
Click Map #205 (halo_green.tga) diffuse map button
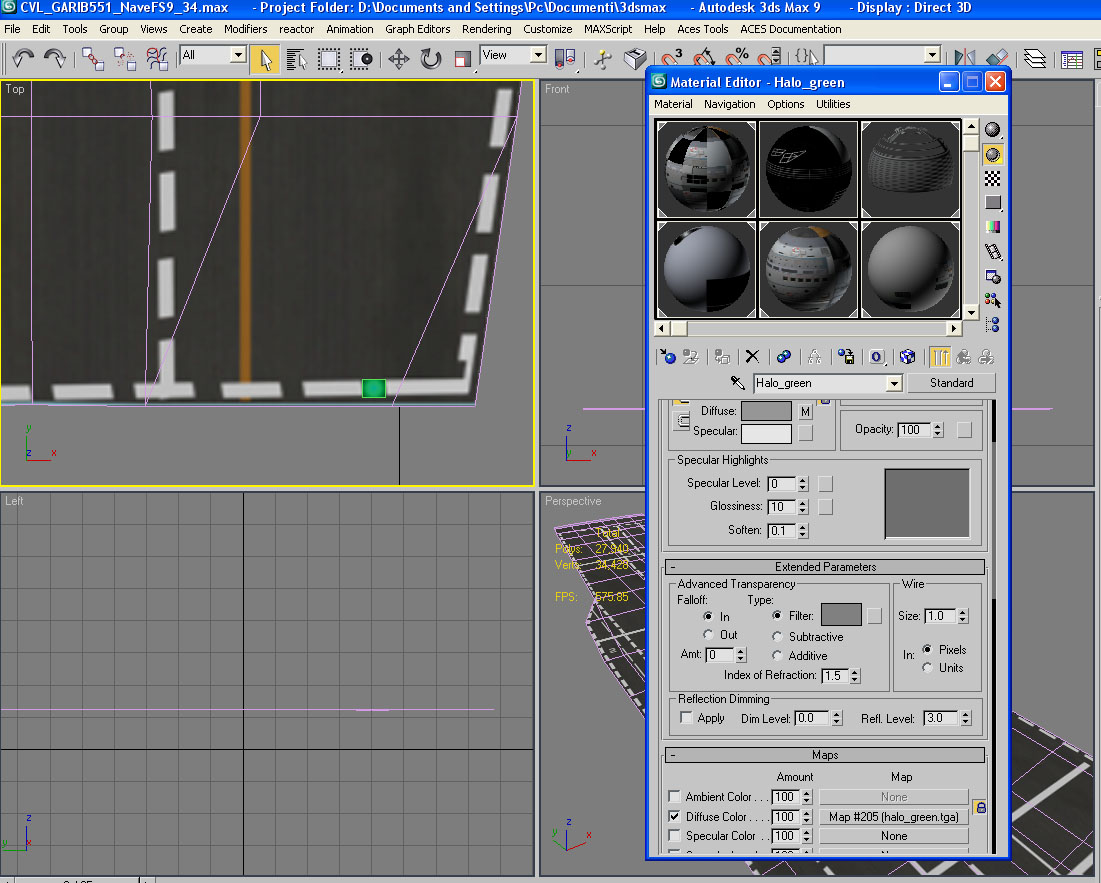click(x=893, y=817)
